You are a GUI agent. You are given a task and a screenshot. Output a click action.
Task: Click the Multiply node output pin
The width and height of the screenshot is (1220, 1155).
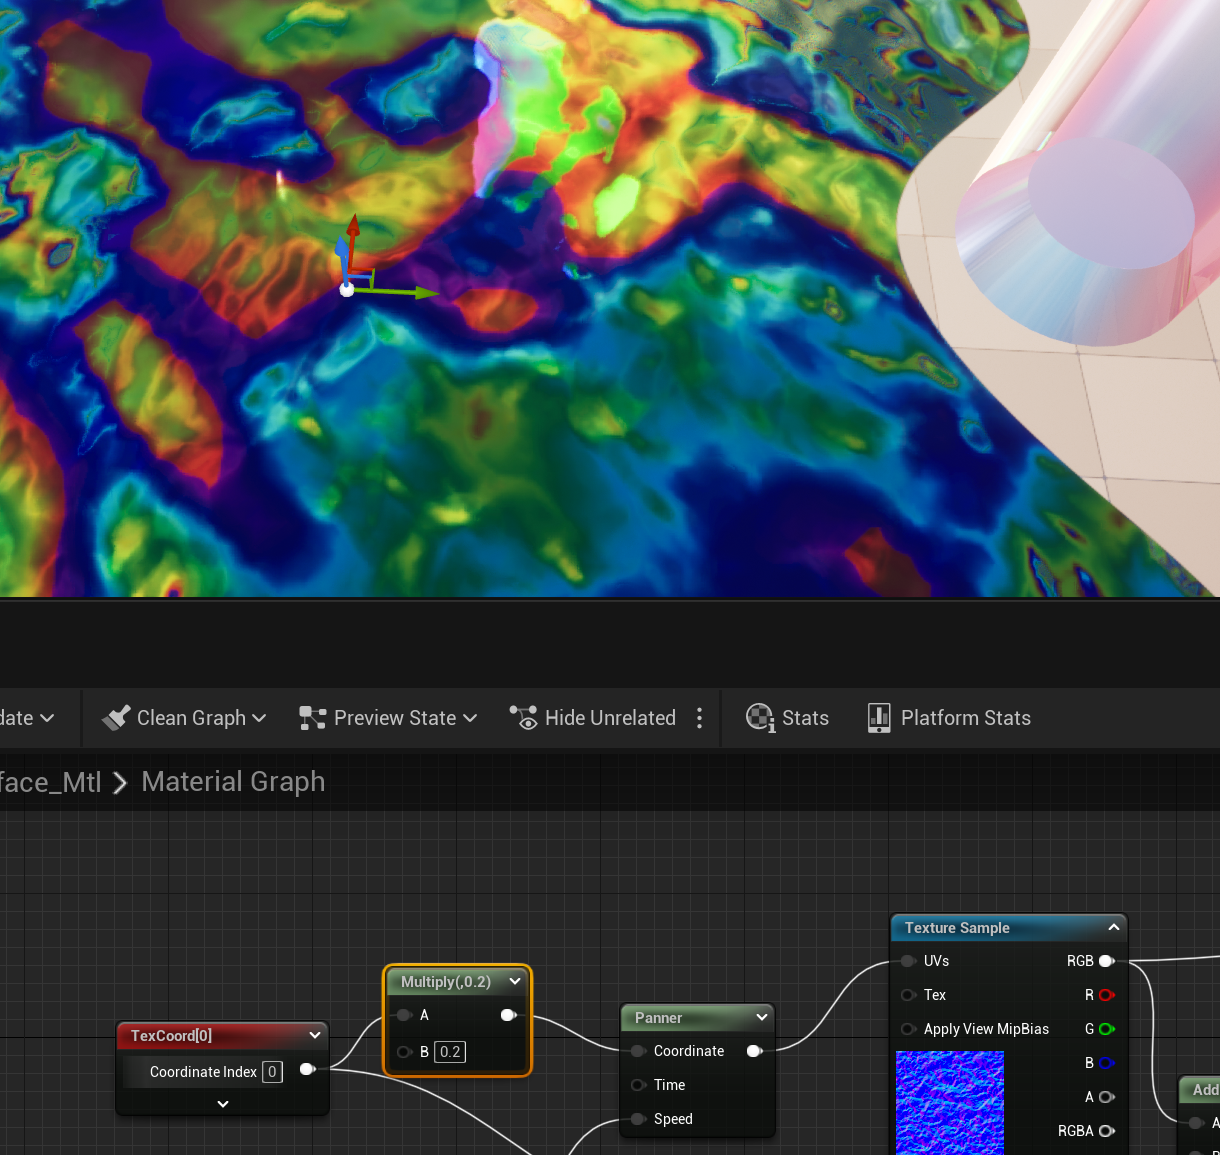click(x=508, y=1015)
